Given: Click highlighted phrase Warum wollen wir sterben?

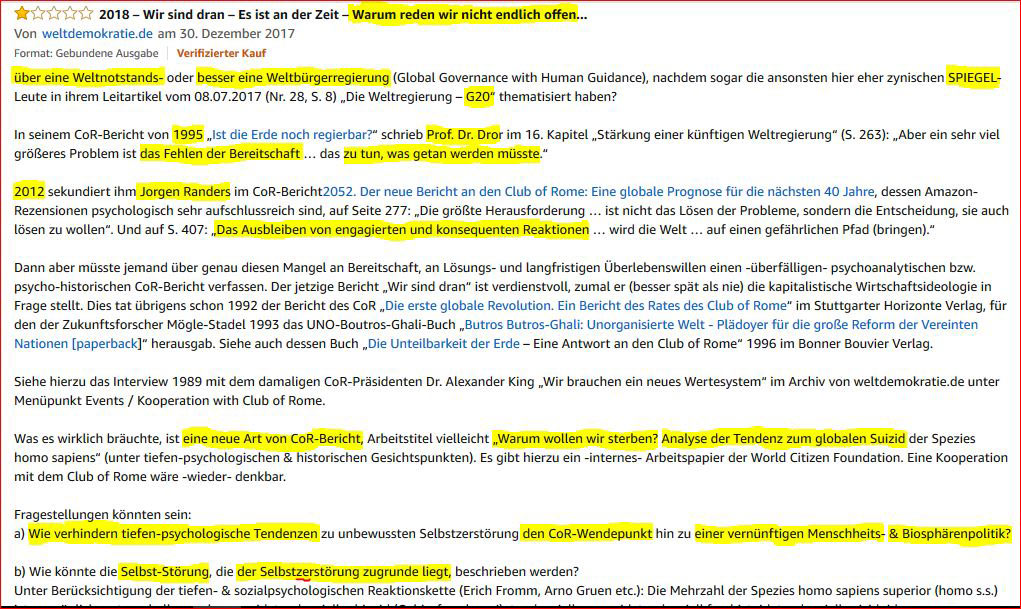Looking at the screenshot, I should pos(576,439).
